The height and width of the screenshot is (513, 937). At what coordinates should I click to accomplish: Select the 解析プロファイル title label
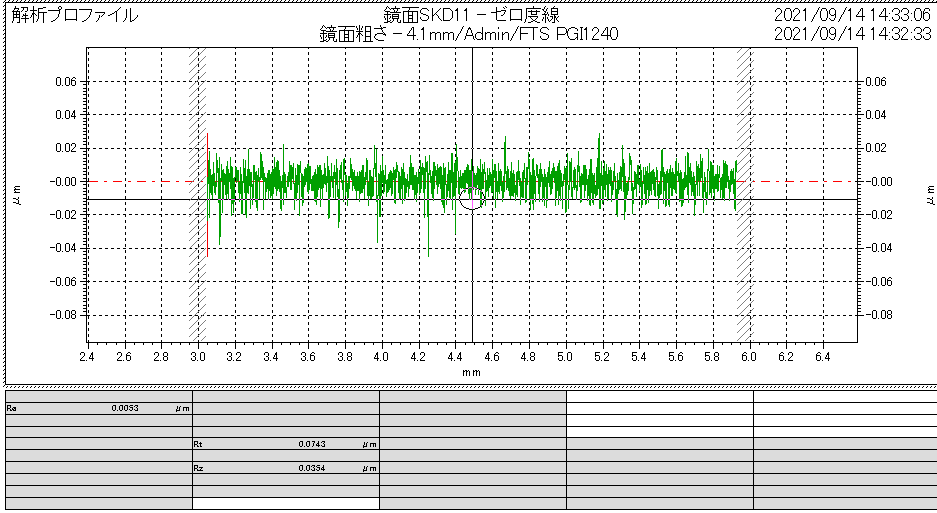coord(75,16)
